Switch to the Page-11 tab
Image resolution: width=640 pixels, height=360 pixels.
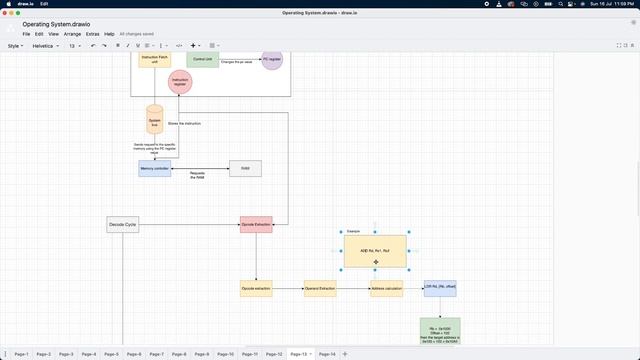click(x=250, y=354)
